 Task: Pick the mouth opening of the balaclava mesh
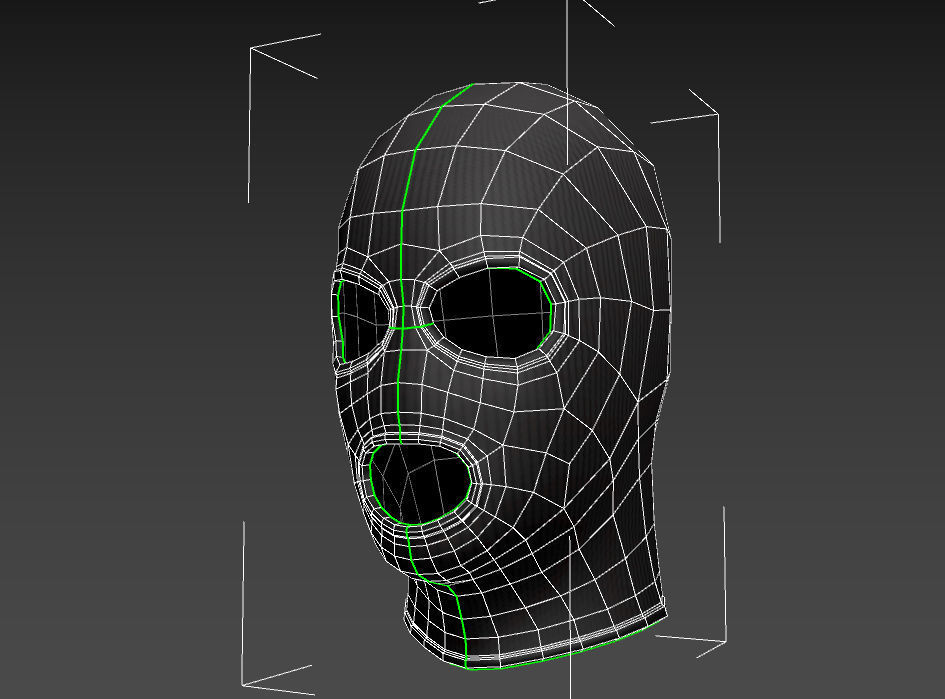coord(420,484)
